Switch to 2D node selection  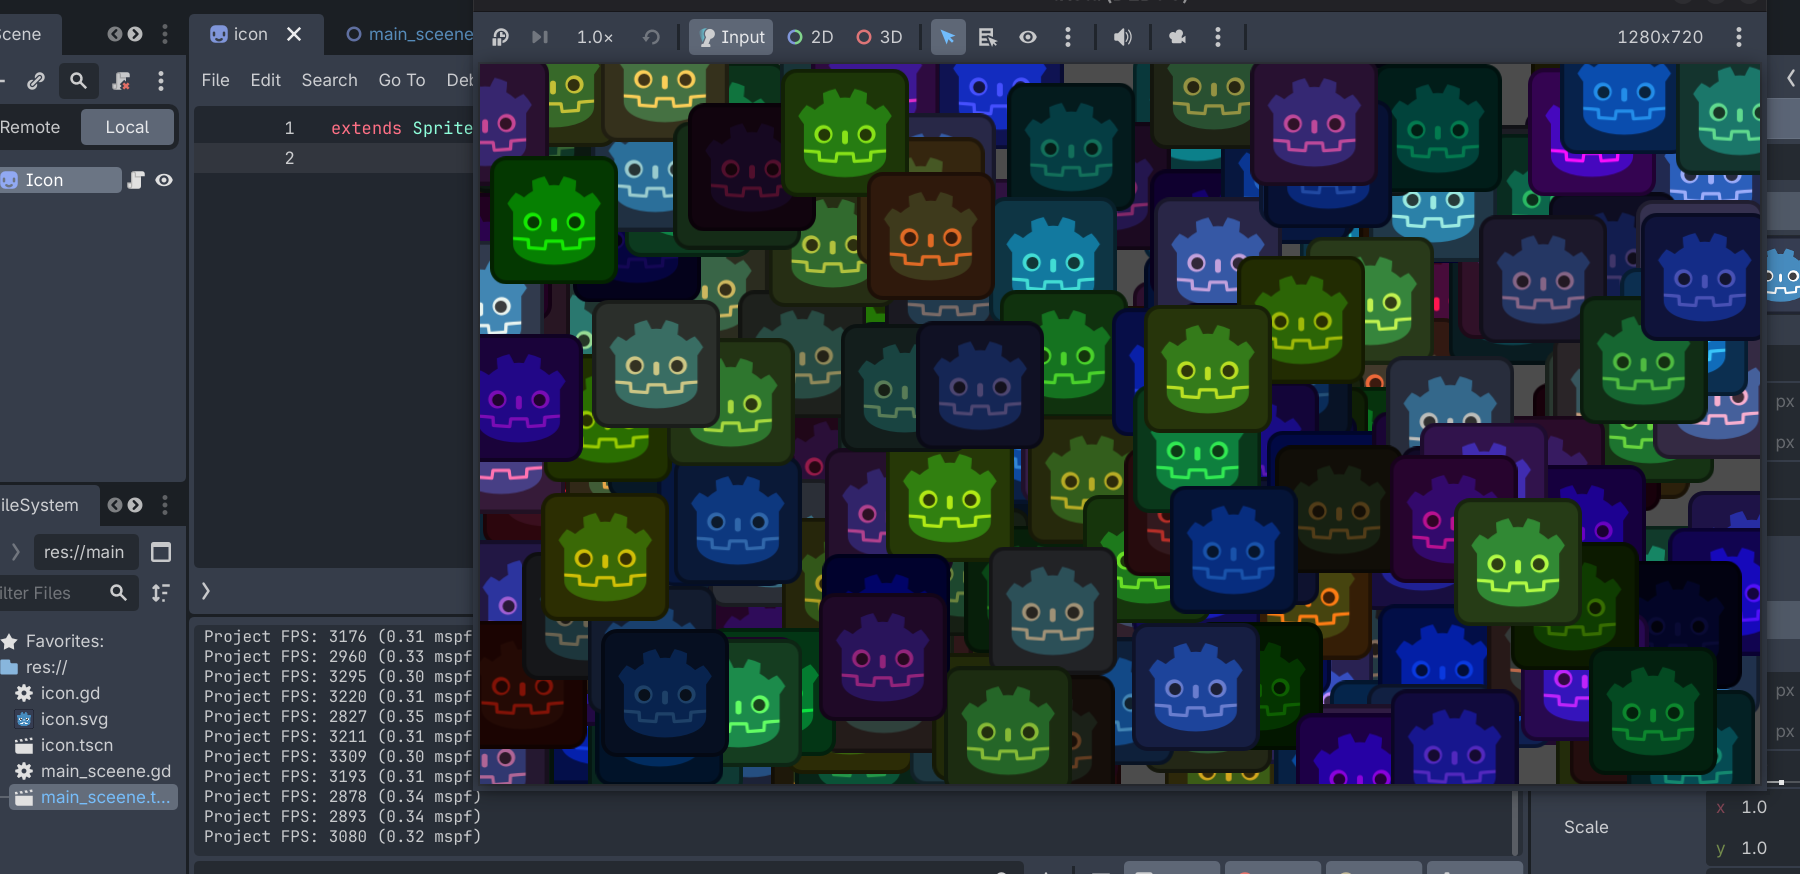tap(810, 37)
